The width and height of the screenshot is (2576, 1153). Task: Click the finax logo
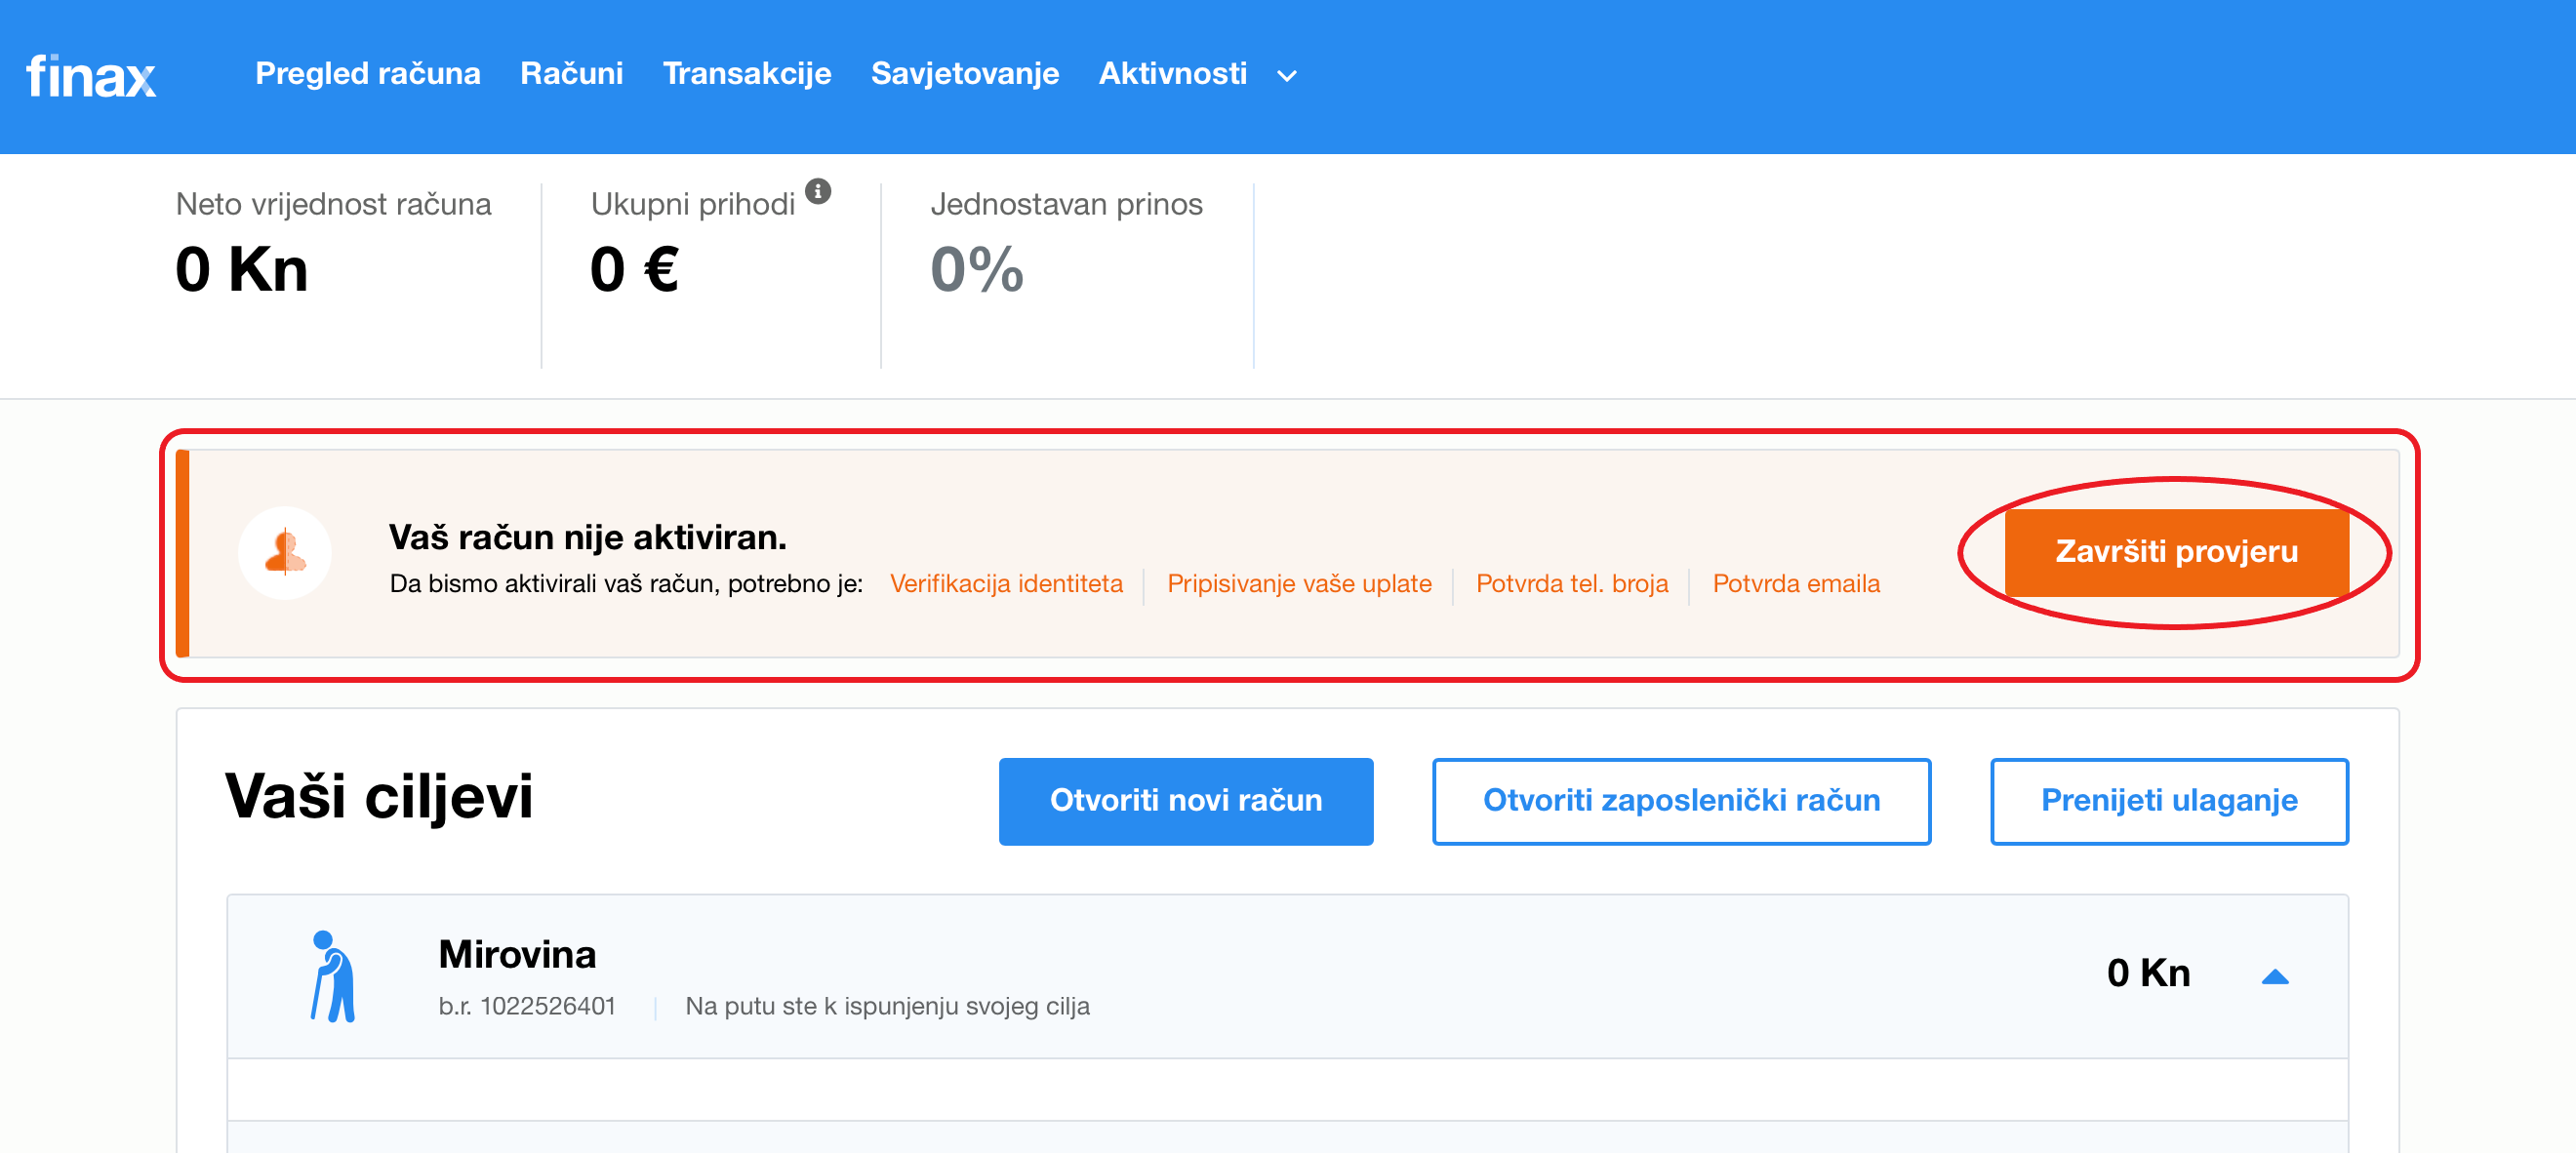point(91,76)
